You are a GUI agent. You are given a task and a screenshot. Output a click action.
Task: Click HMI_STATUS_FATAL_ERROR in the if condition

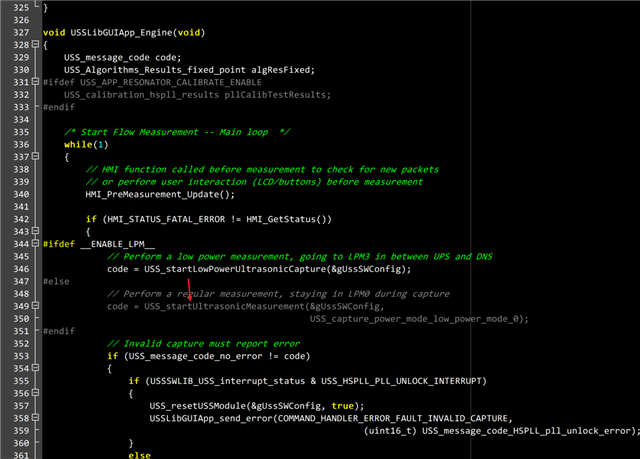pos(166,219)
